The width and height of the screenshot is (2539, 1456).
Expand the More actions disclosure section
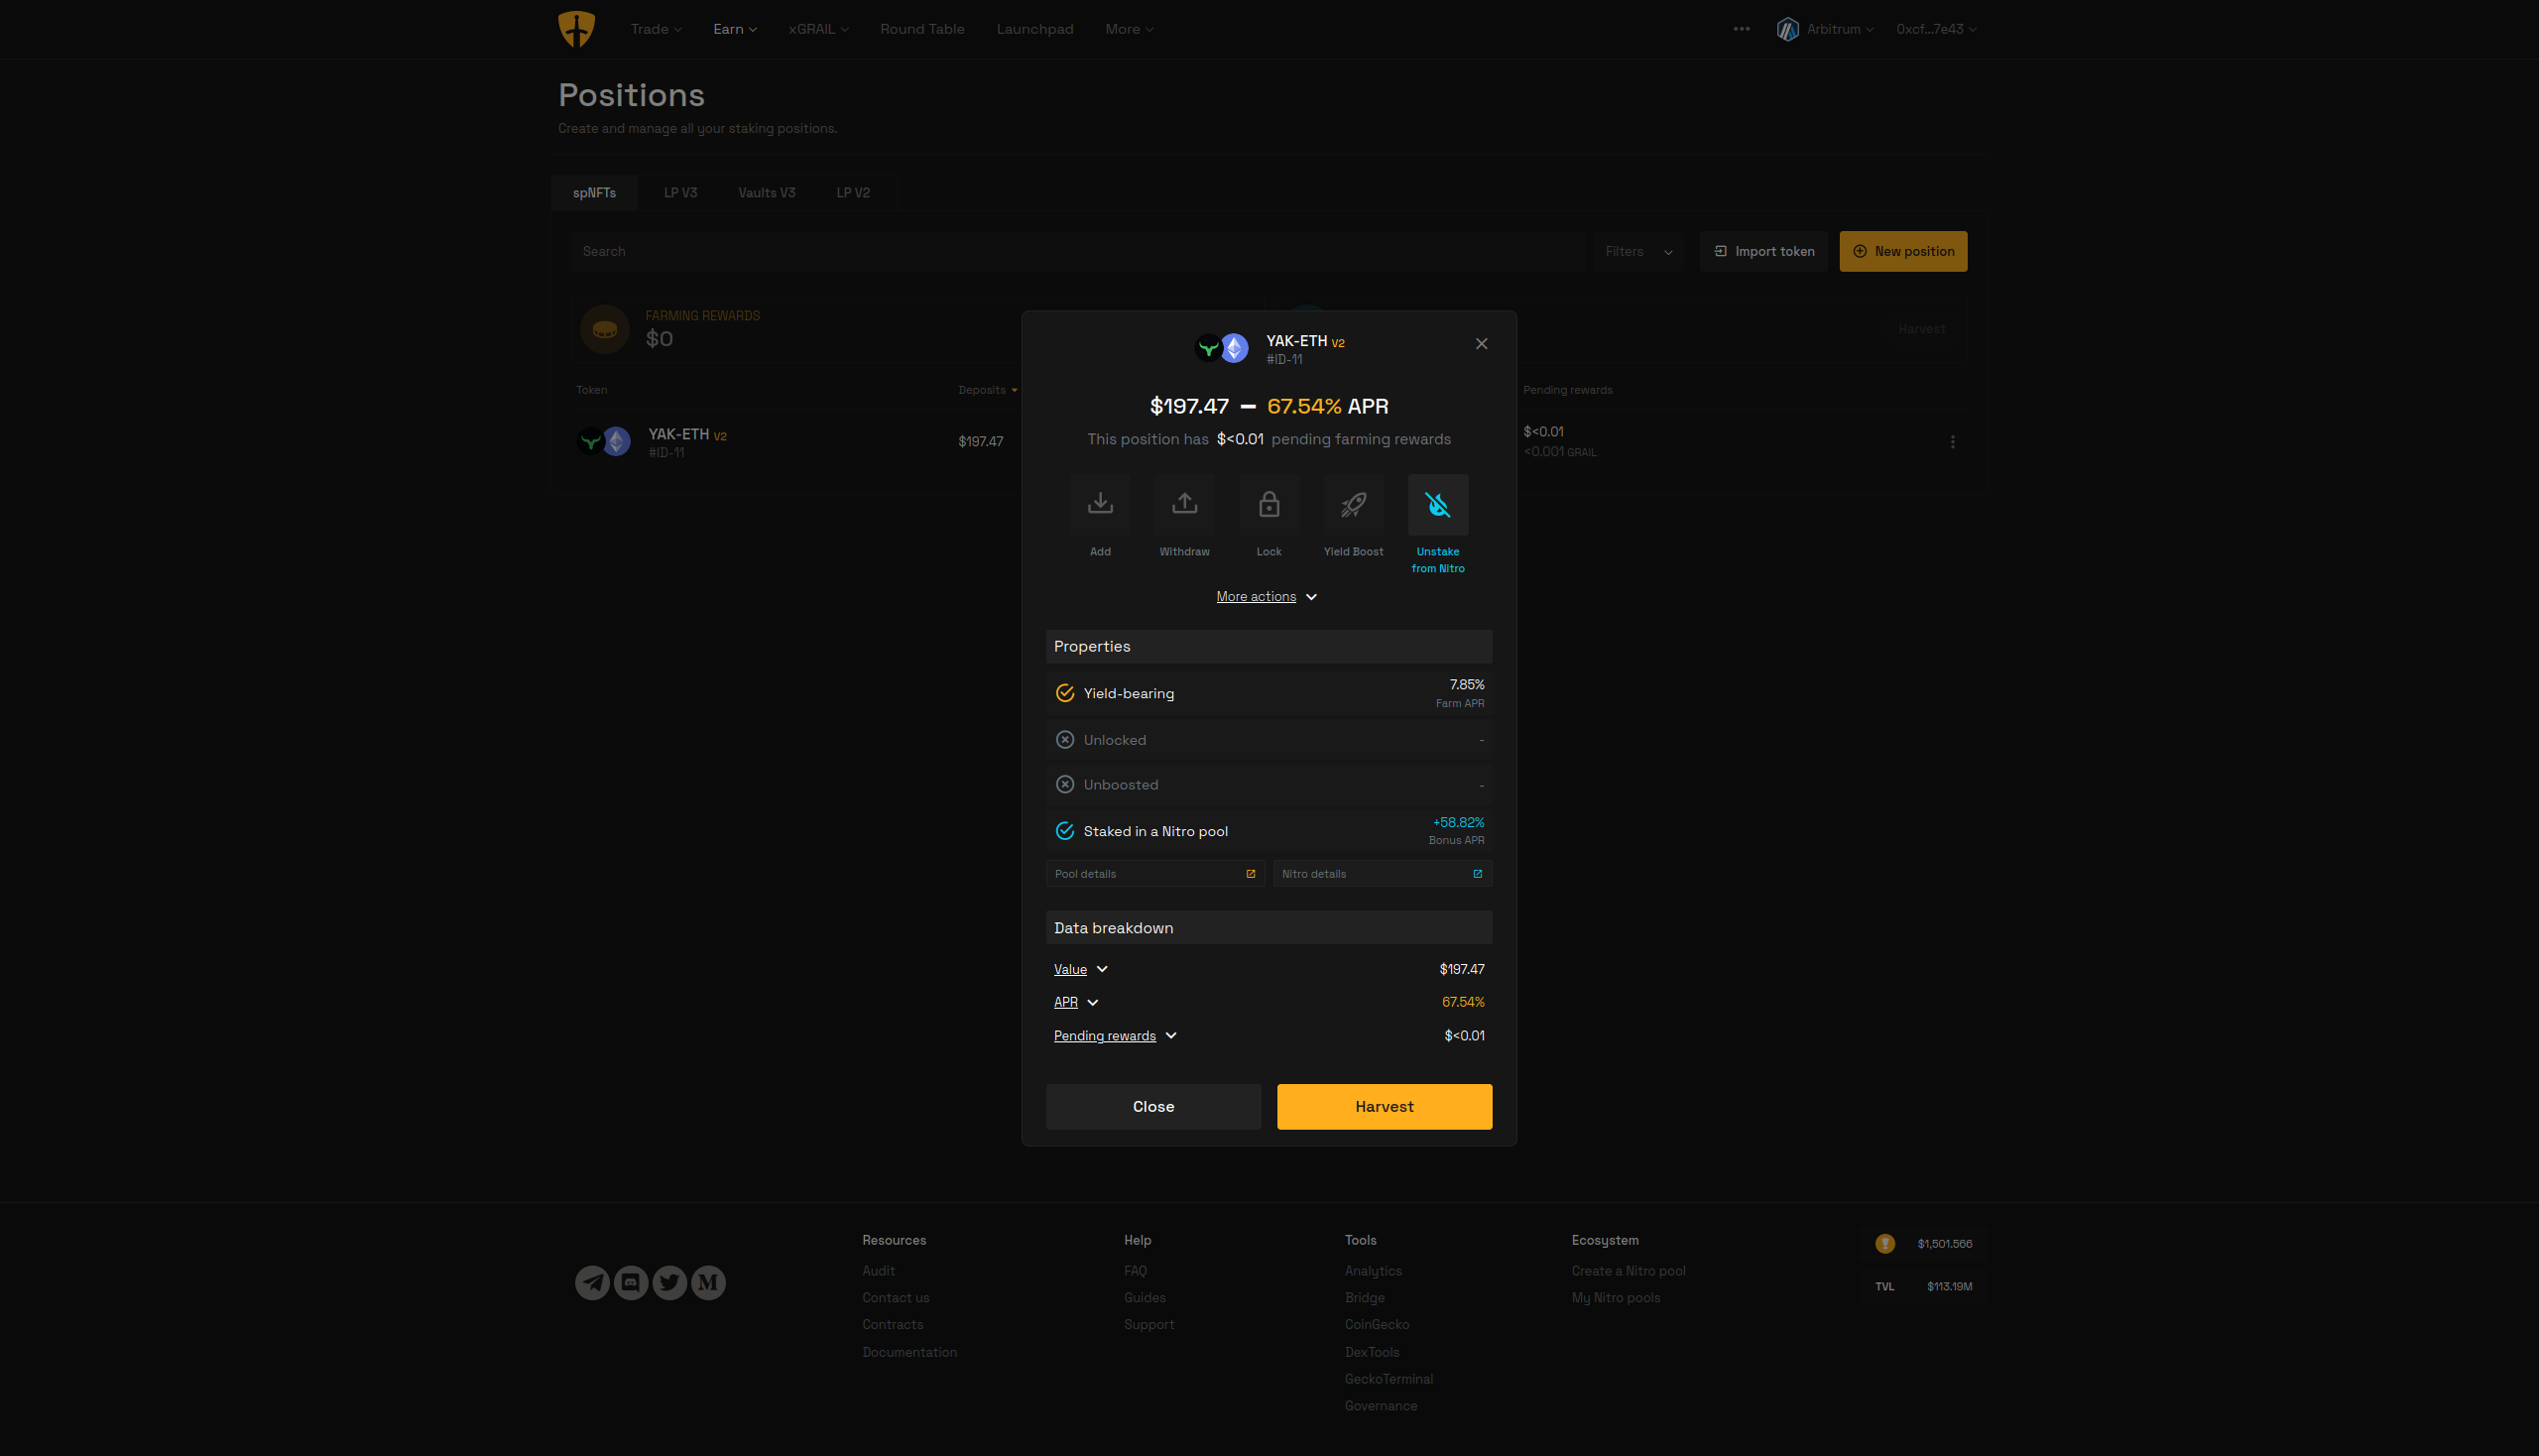click(x=1268, y=596)
